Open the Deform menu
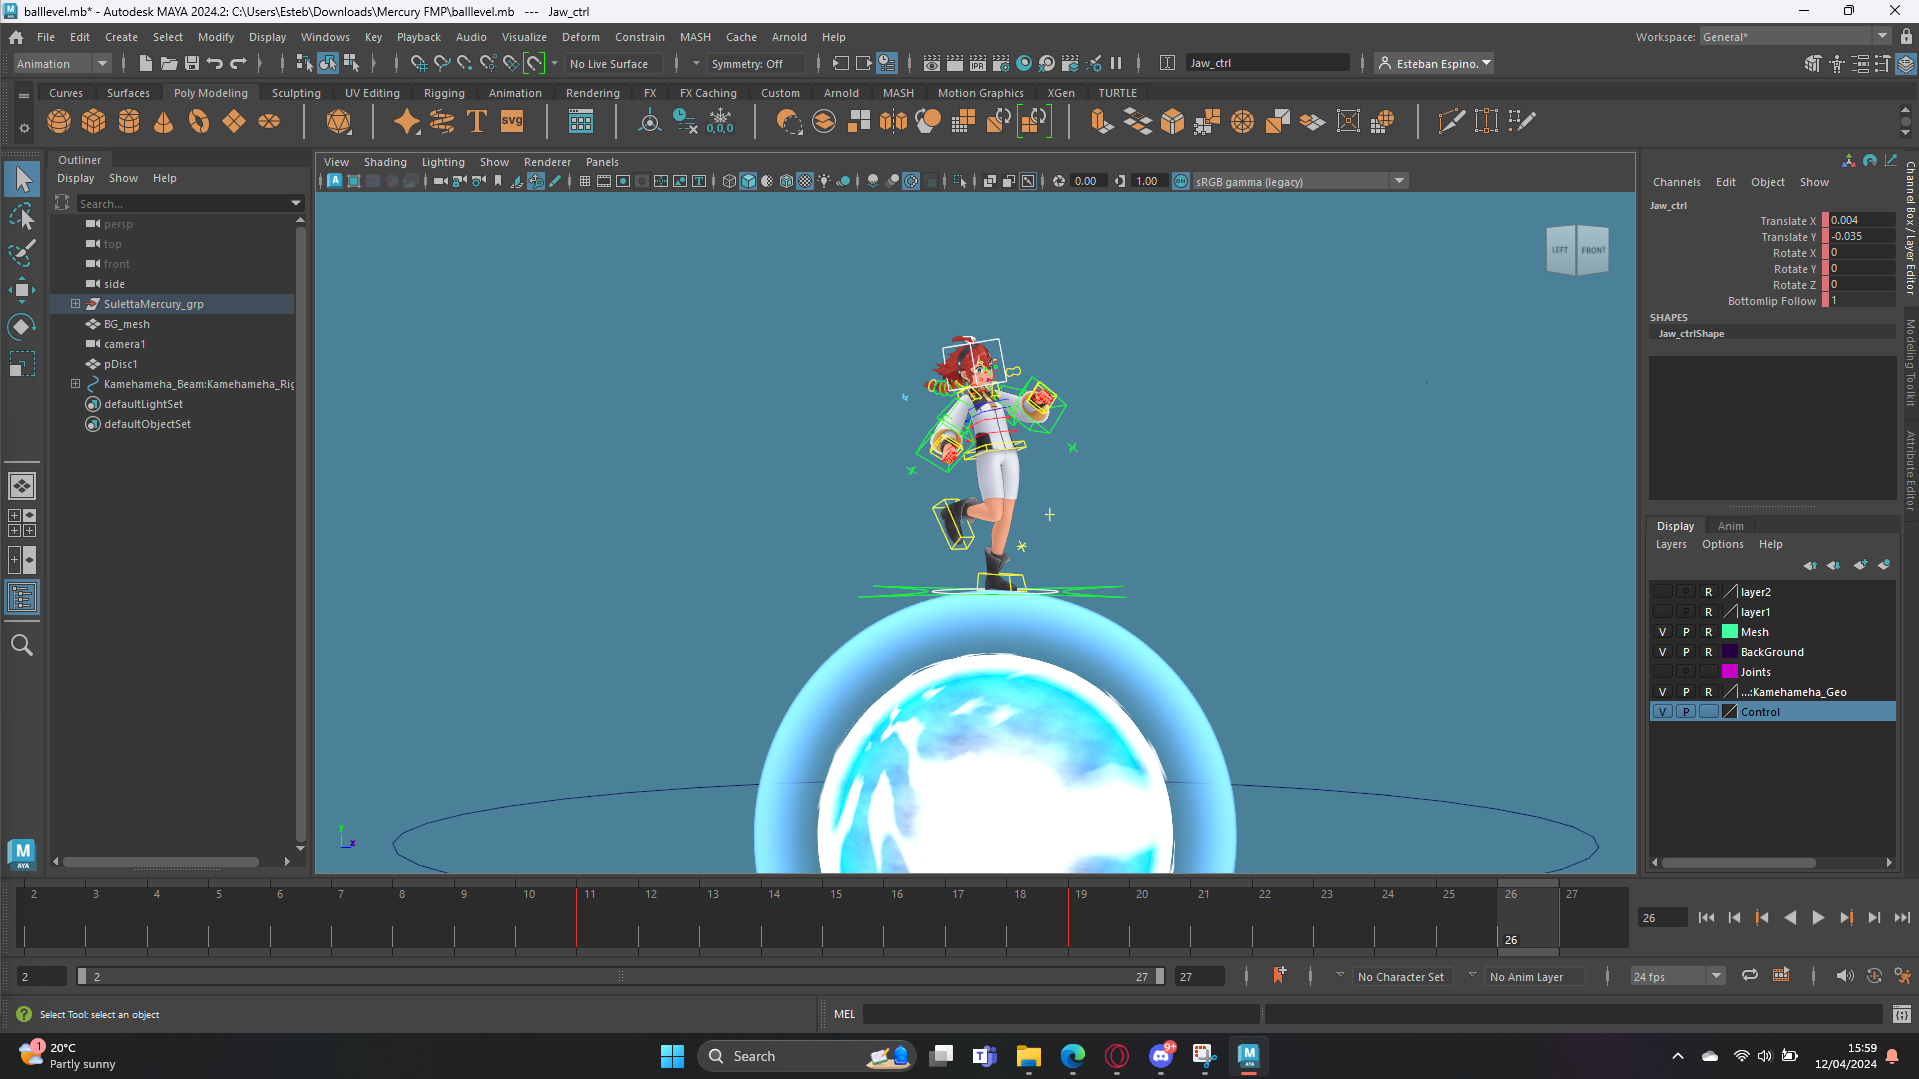The width and height of the screenshot is (1919, 1079). (580, 37)
